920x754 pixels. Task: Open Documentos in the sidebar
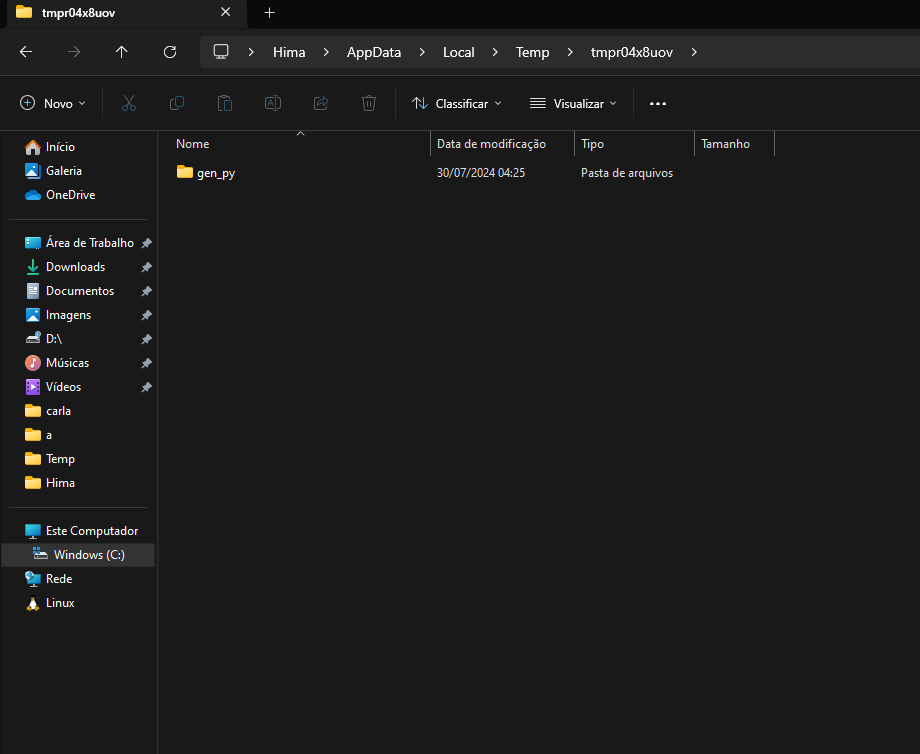click(69, 291)
